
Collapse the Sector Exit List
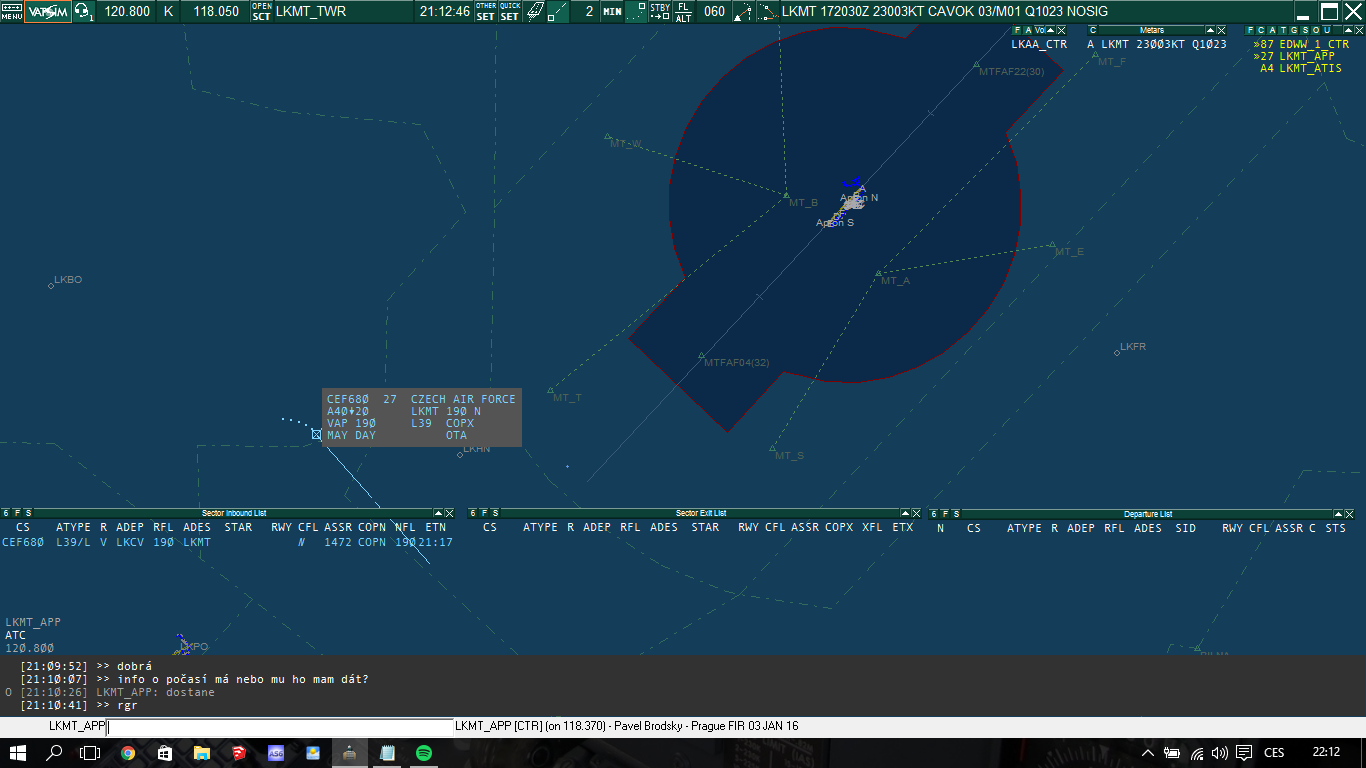click(x=905, y=513)
